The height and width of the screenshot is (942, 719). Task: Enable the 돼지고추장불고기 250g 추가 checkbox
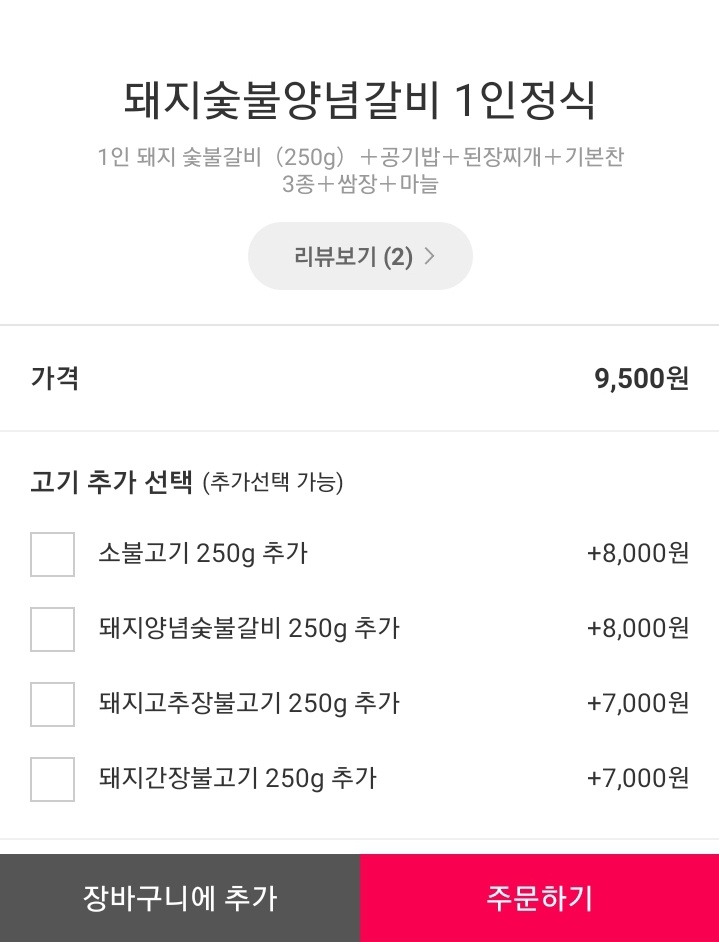tap(52, 704)
